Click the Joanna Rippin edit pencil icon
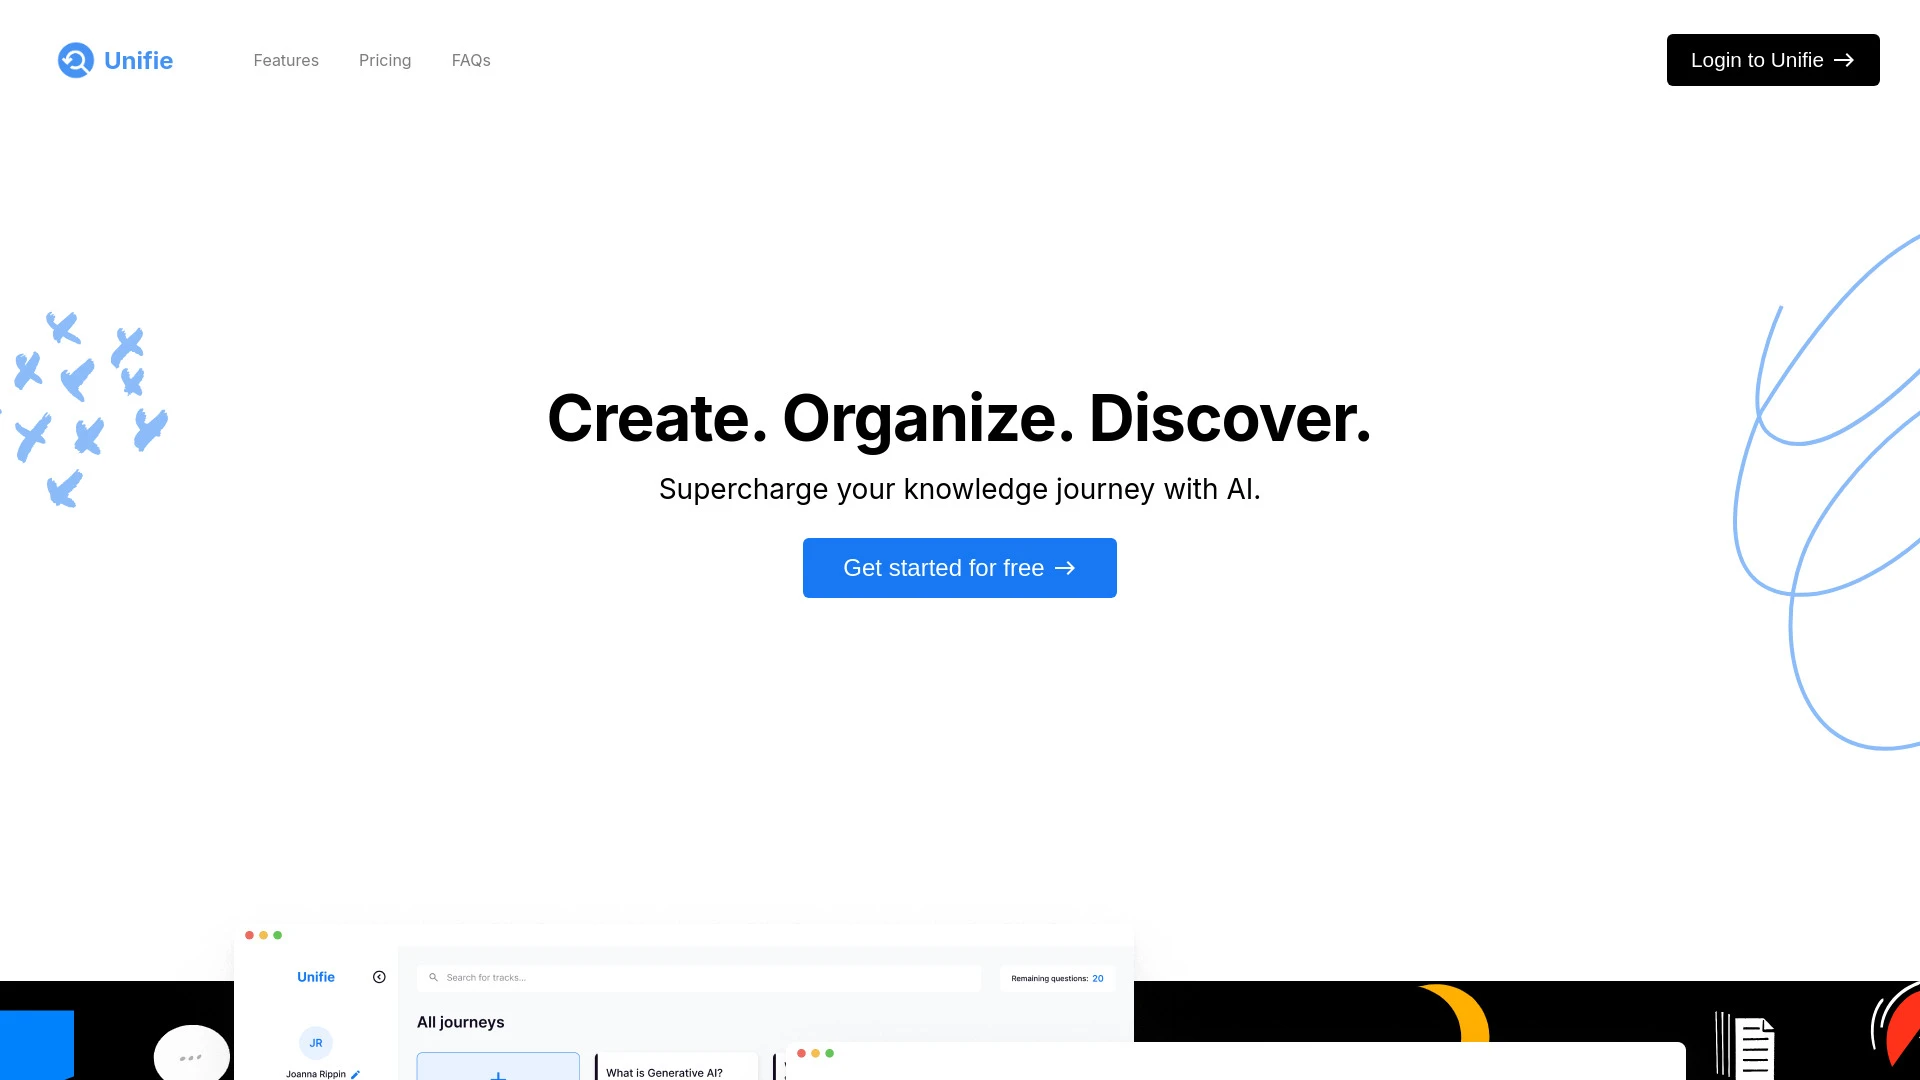 click(355, 1073)
